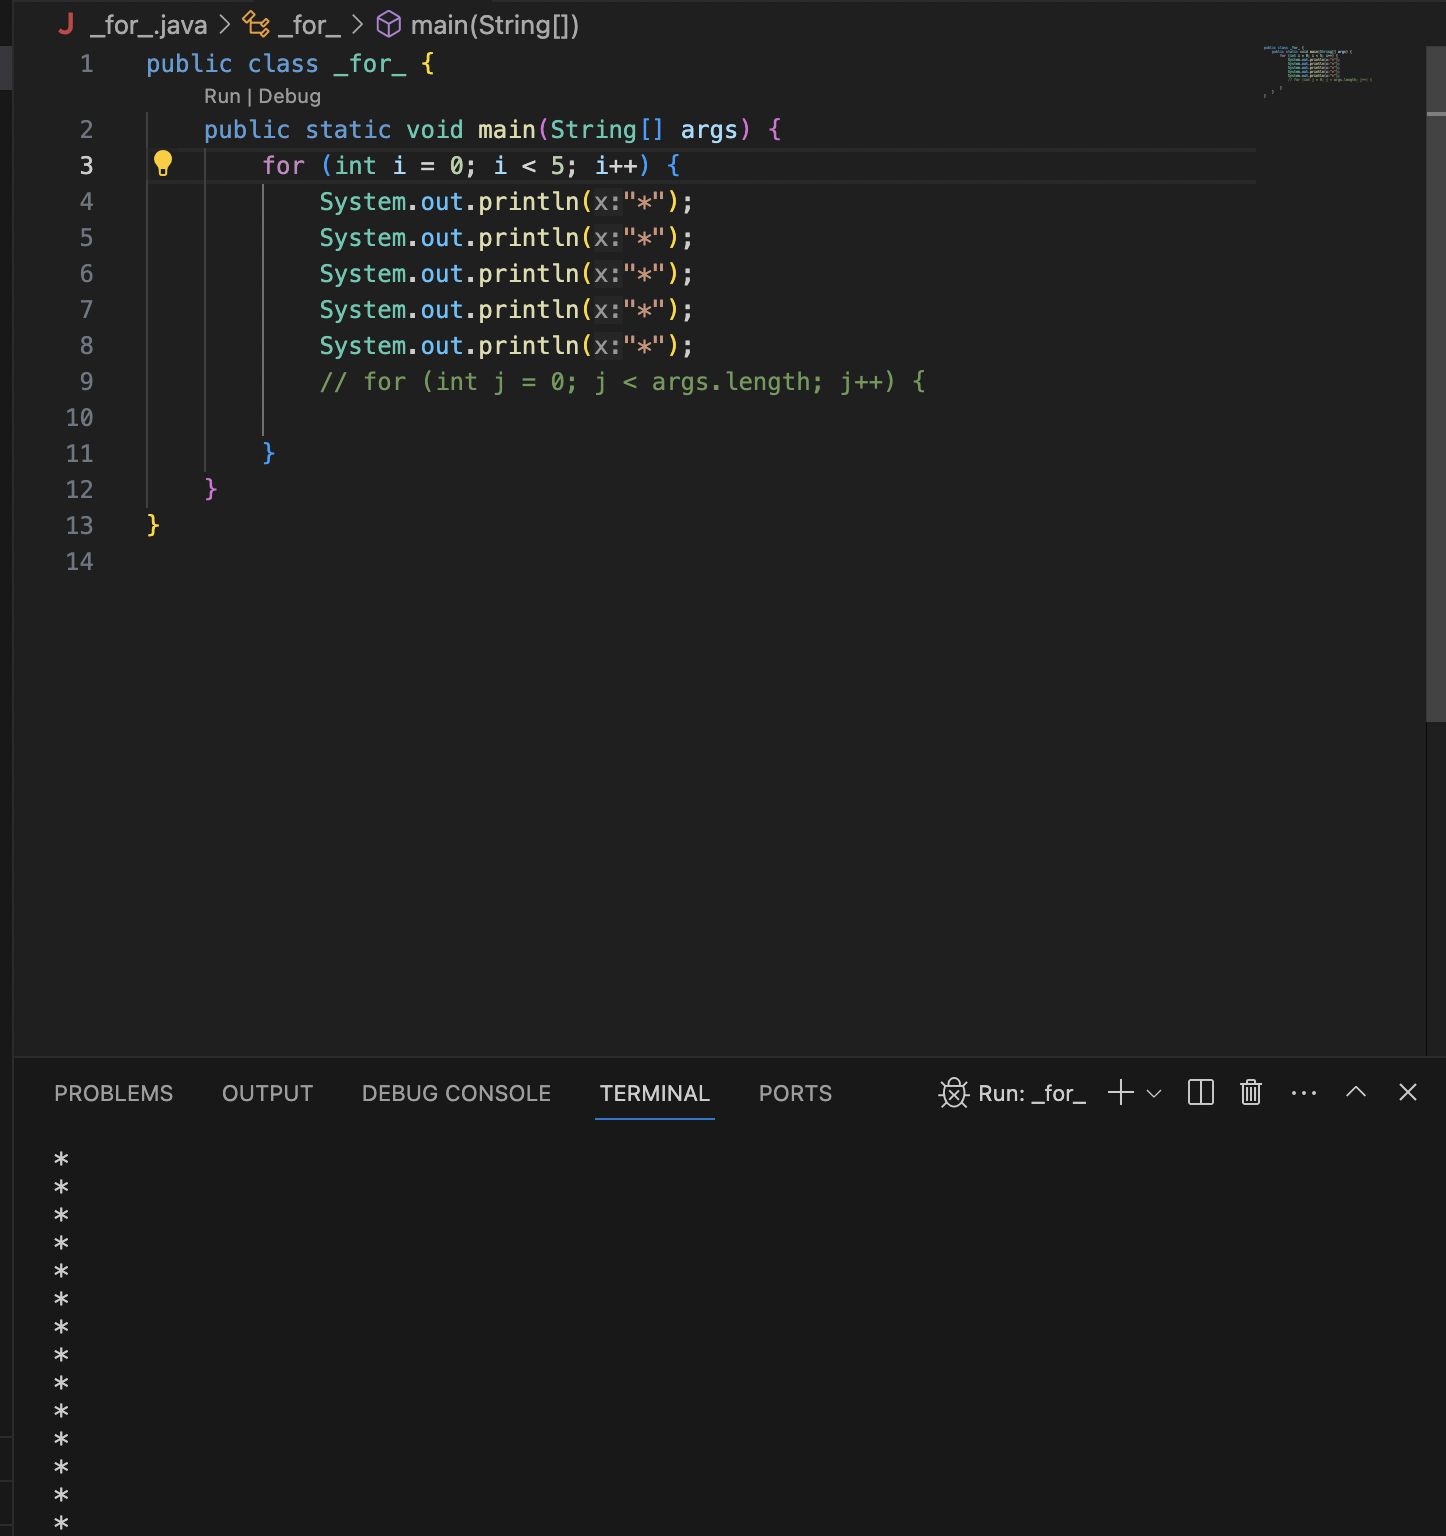This screenshot has height=1536, width=1446.
Task: Switch to the PROBLEMS tab
Action: 114,1094
